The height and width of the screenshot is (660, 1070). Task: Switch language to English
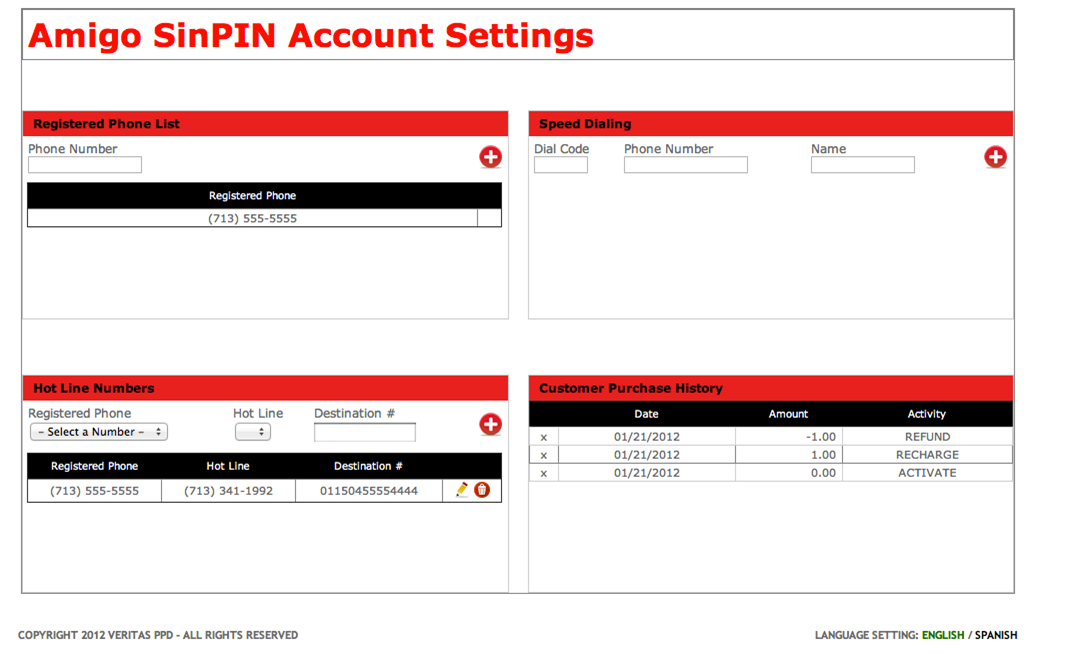(943, 635)
